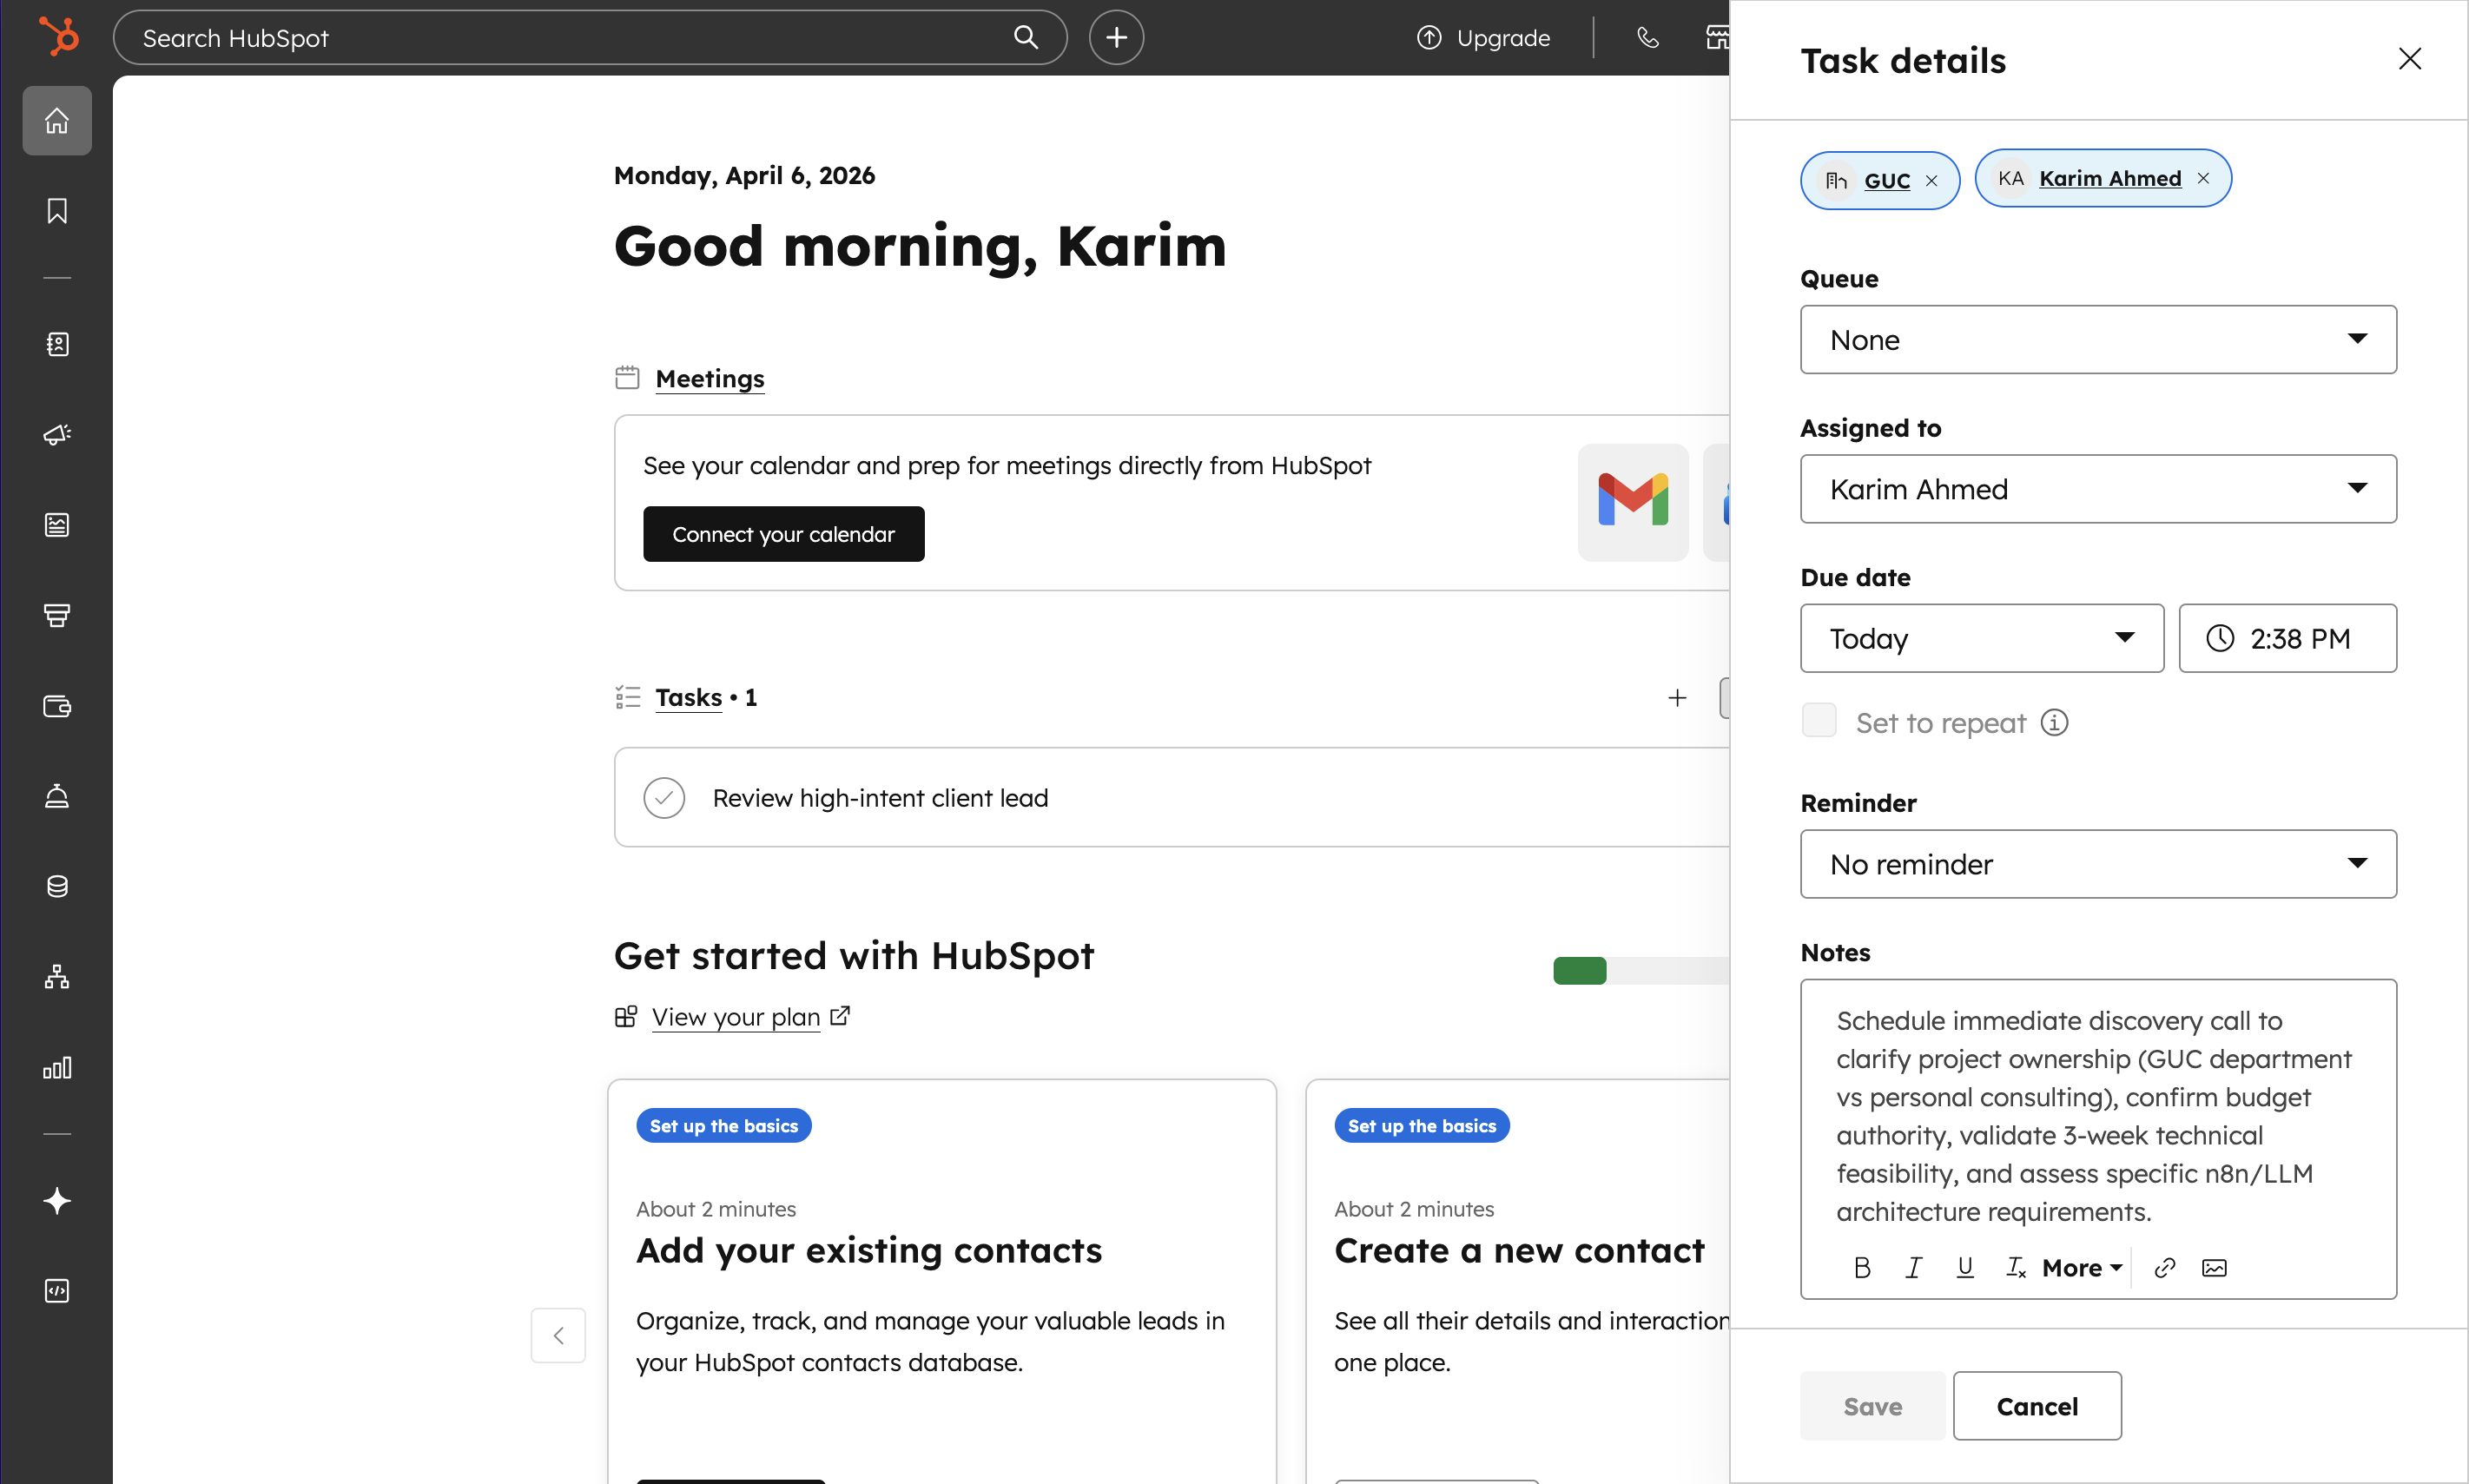Open the Service bell sidebar icon

click(57, 796)
